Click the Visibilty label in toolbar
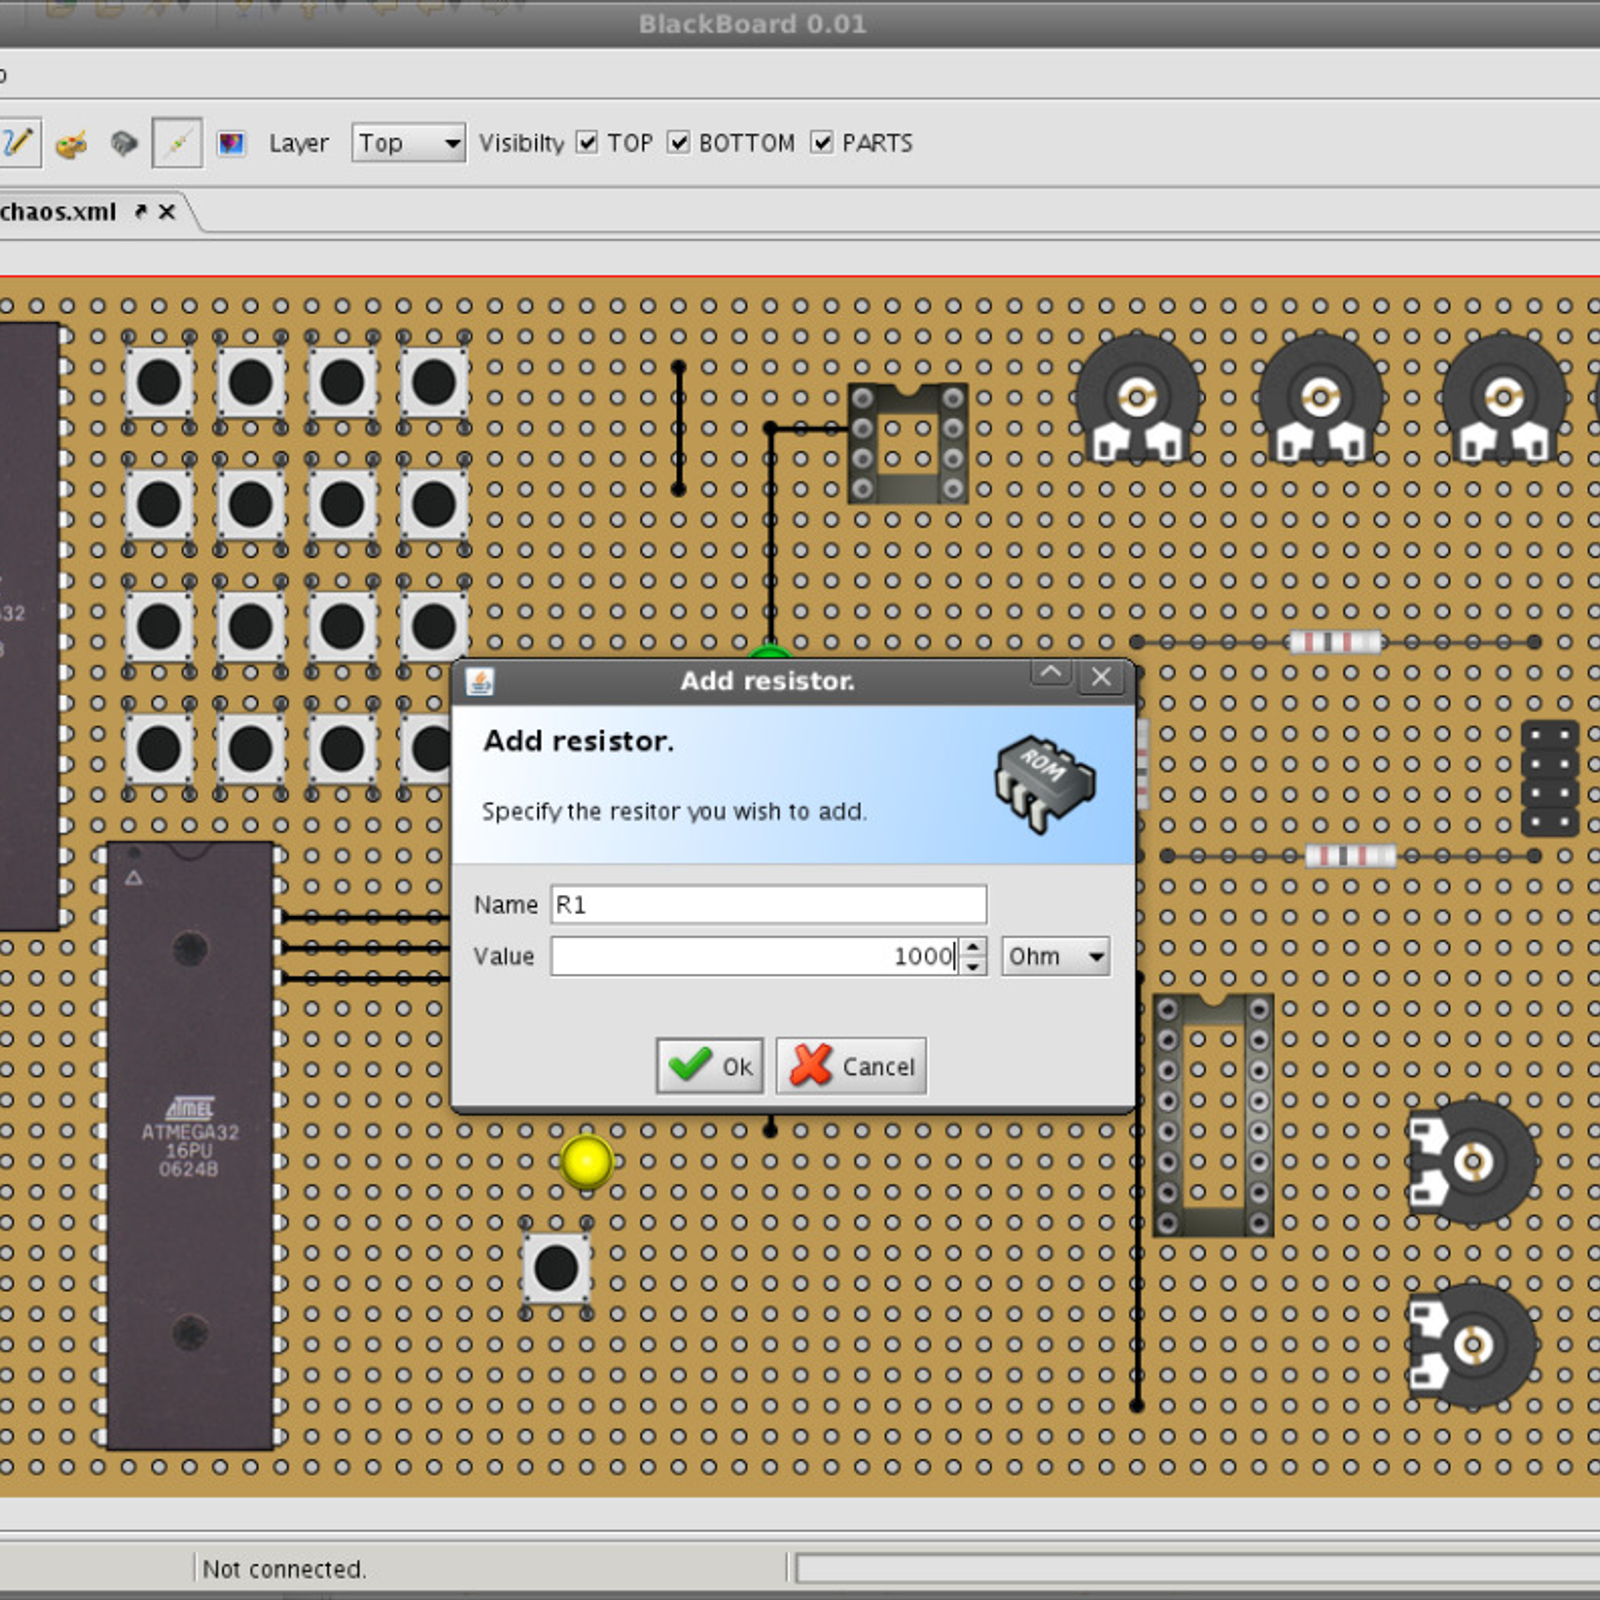The height and width of the screenshot is (1600, 1600). 521,143
